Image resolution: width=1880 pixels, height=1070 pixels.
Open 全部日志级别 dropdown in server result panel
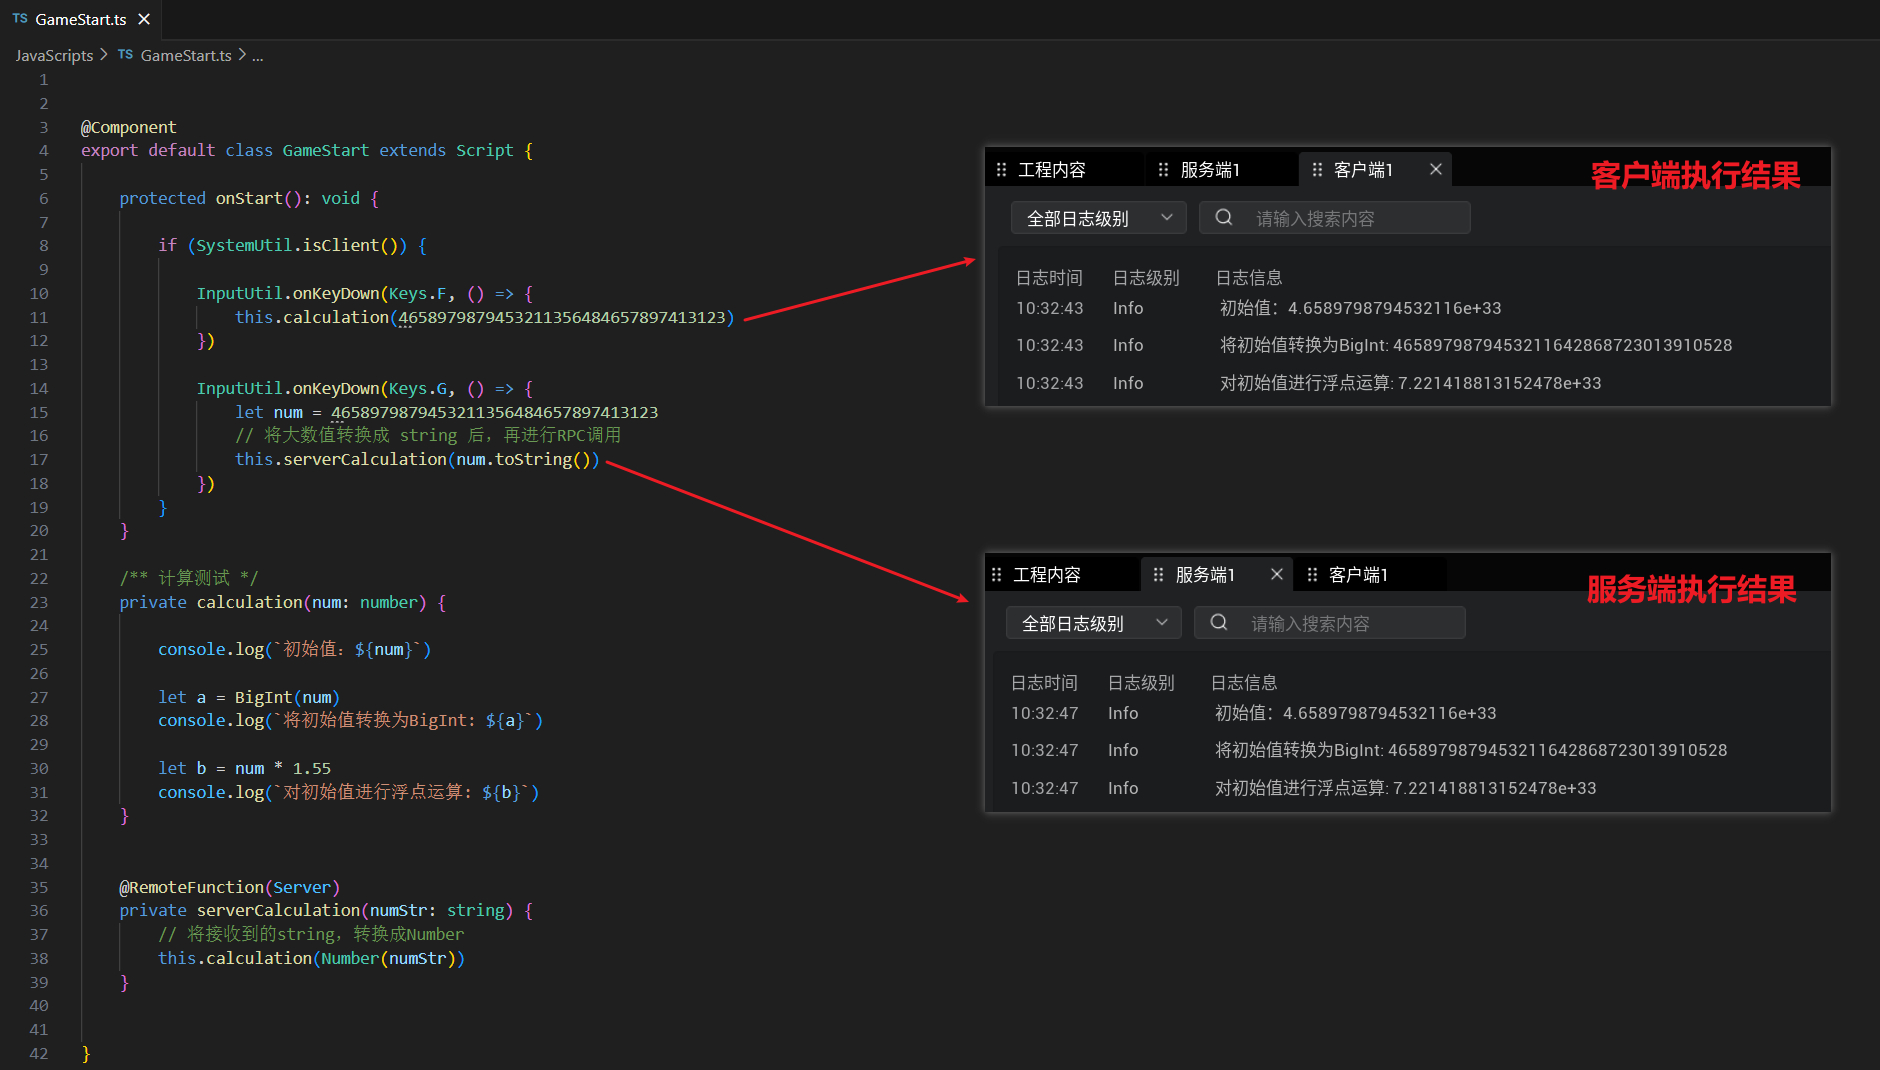tap(1093, 623)
